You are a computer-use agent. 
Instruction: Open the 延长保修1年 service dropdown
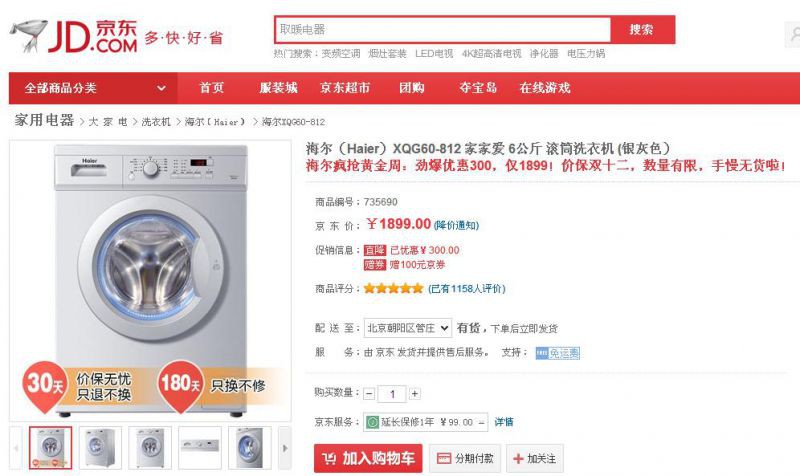point(481,422)
